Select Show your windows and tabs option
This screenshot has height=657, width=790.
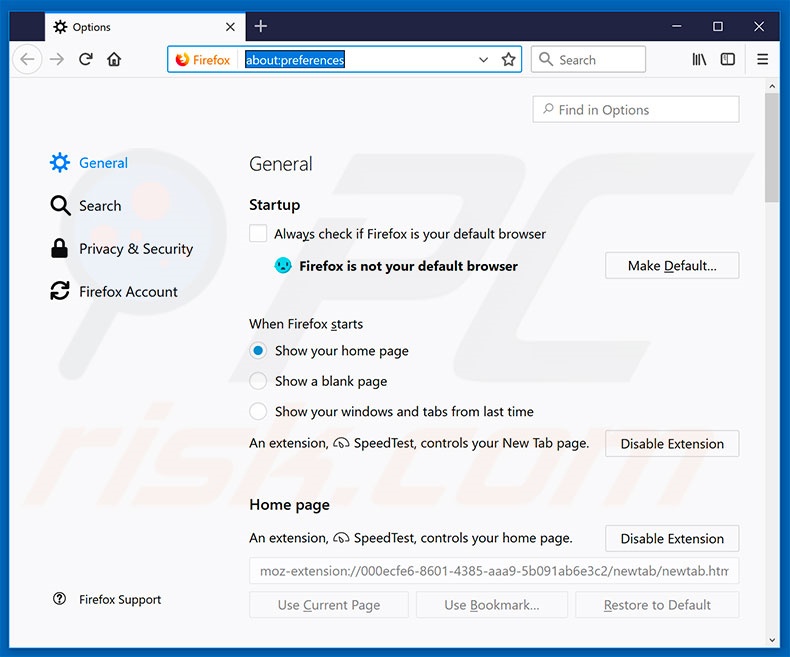(258, 411)
